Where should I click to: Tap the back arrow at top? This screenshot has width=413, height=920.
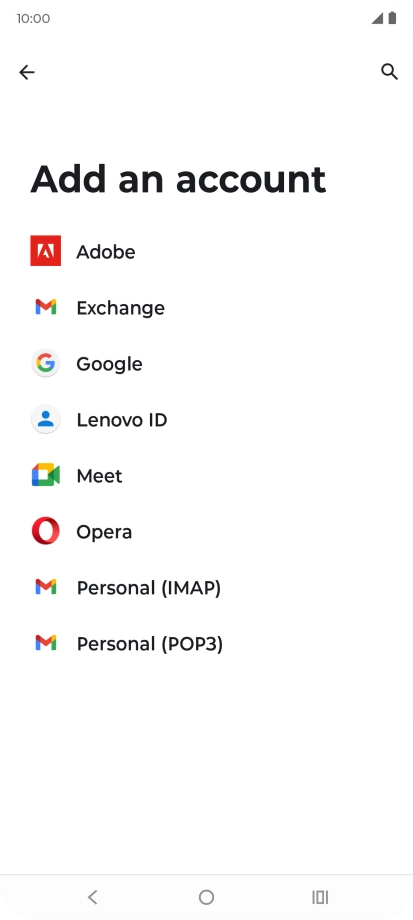(x=26, y=72)
